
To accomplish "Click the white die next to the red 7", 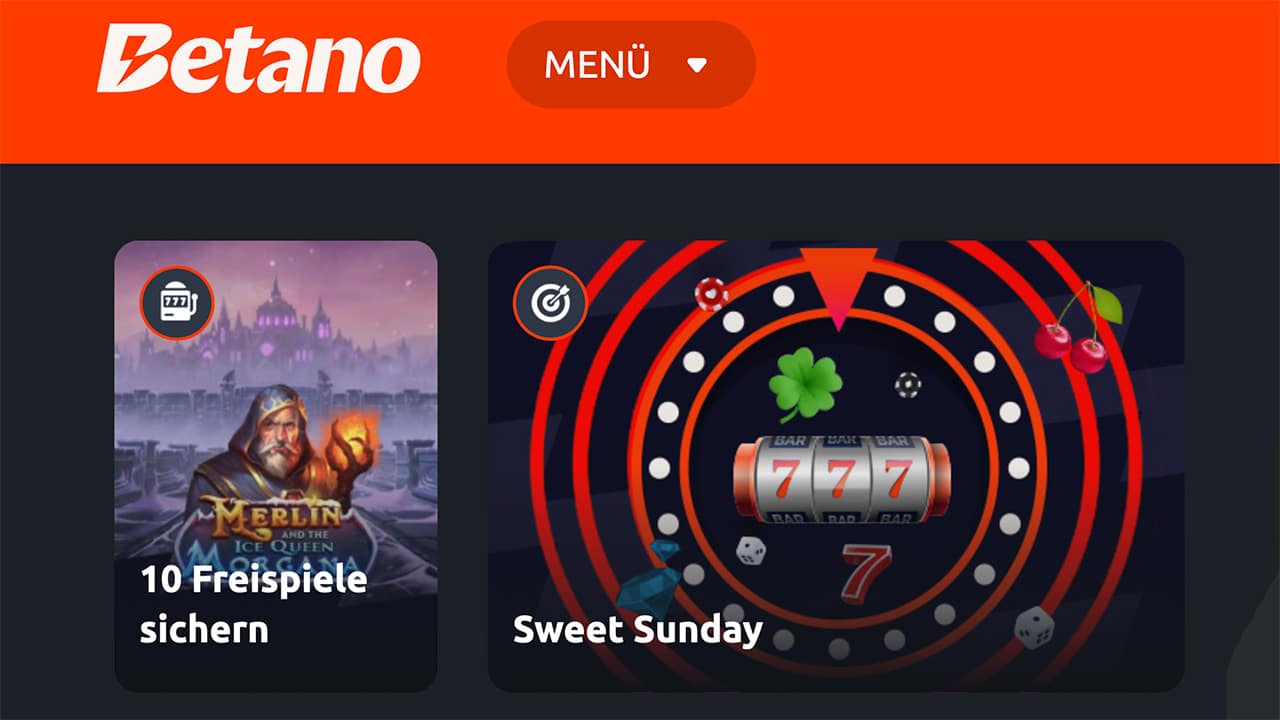I will pyautogui.click(x=751, y=551).
